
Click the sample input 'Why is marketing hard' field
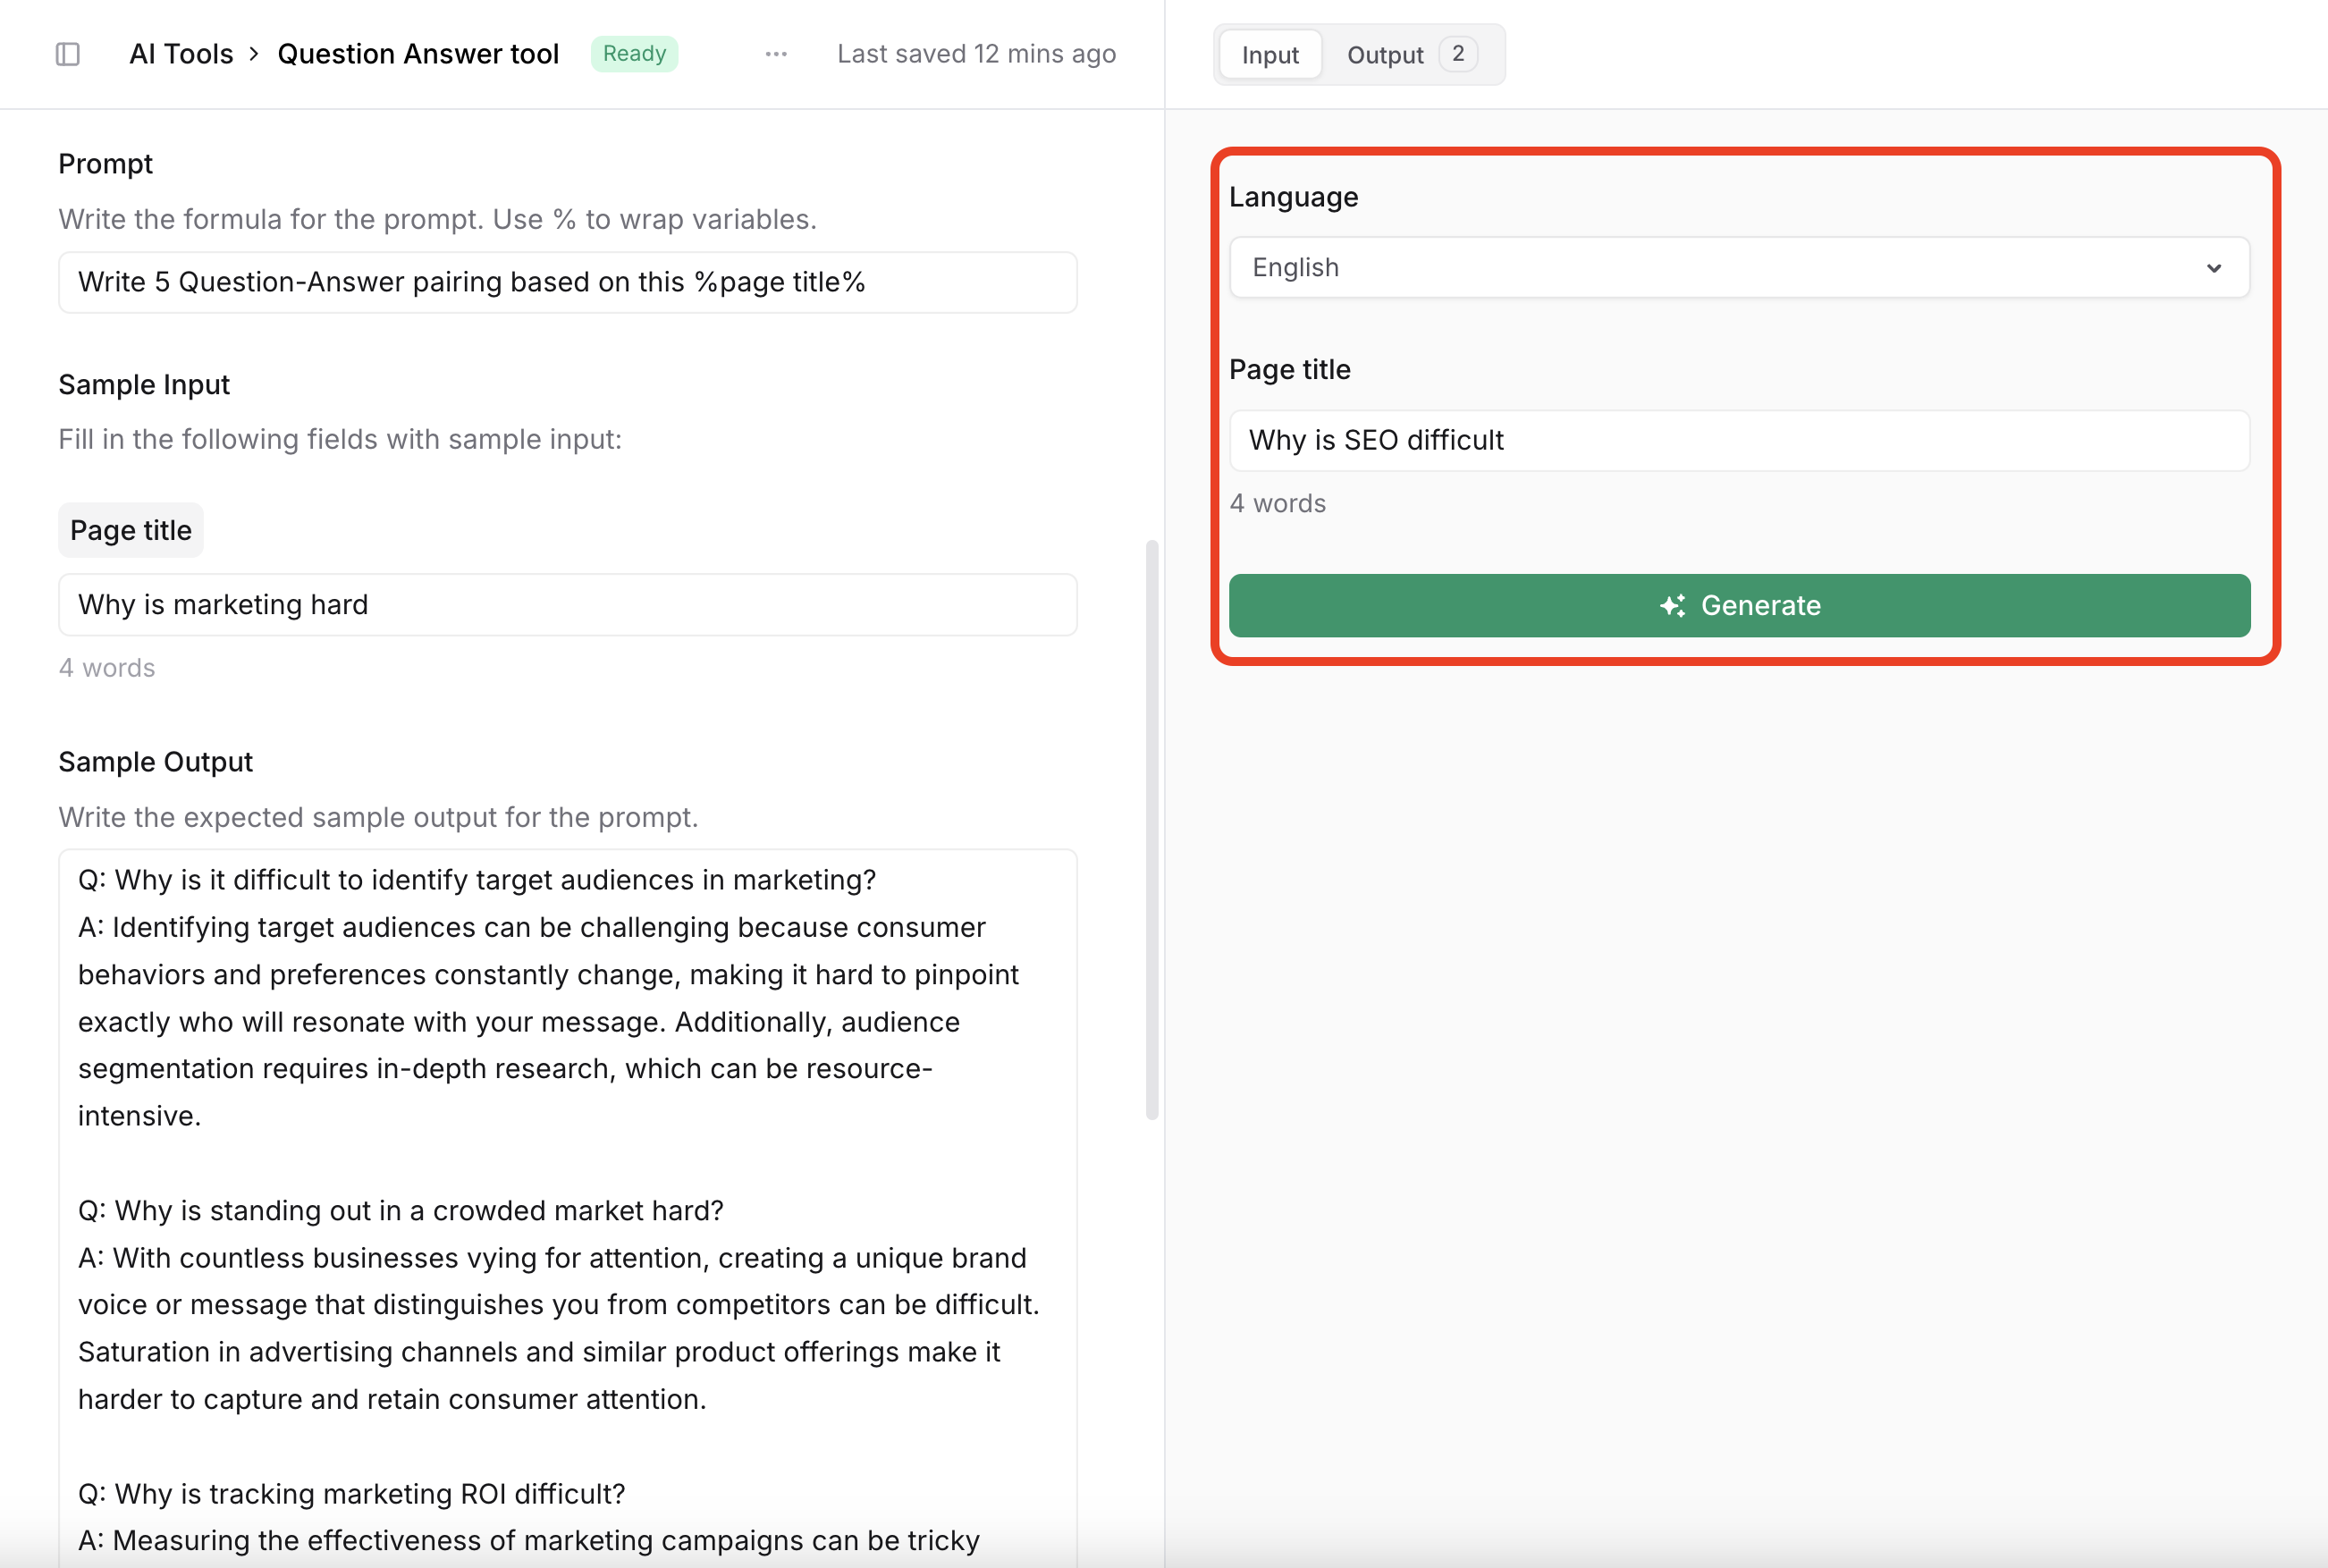tap(567, 605)
